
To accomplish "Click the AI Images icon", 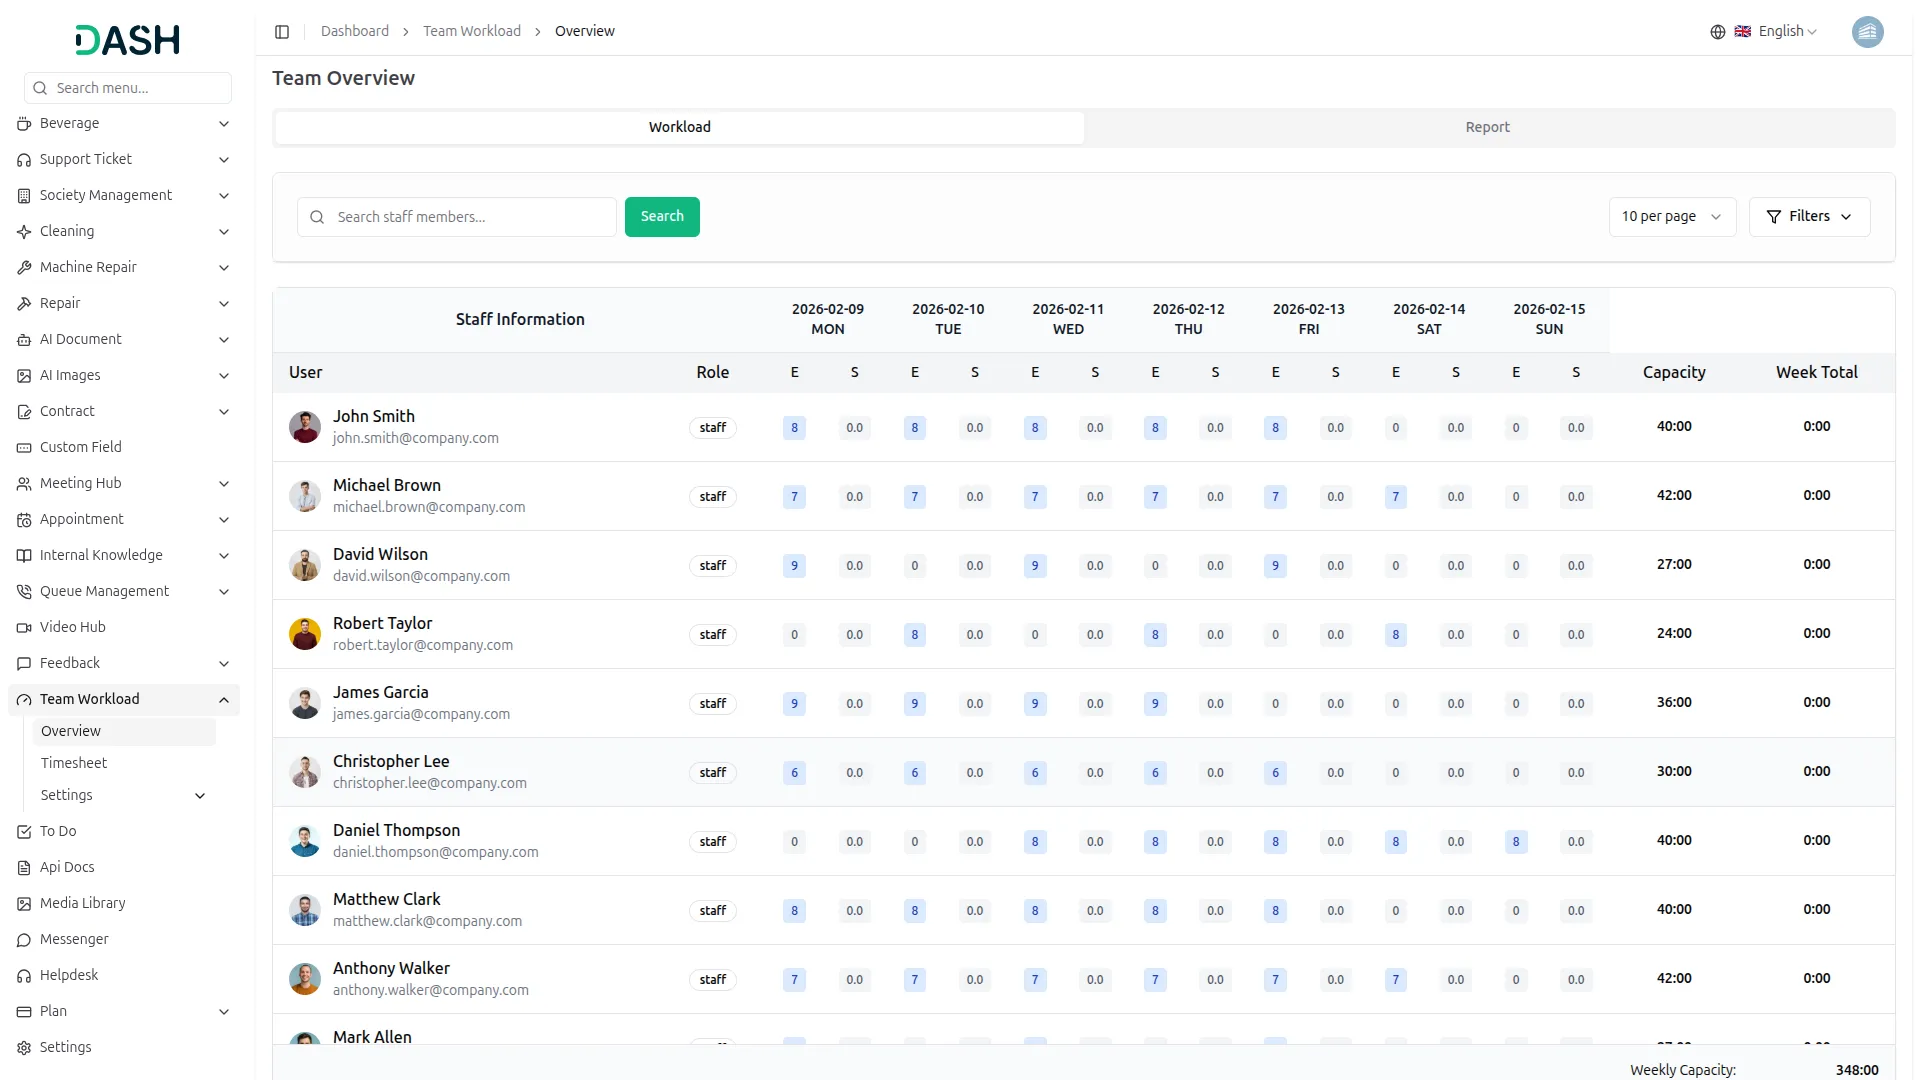I will (x=24, y=376).
